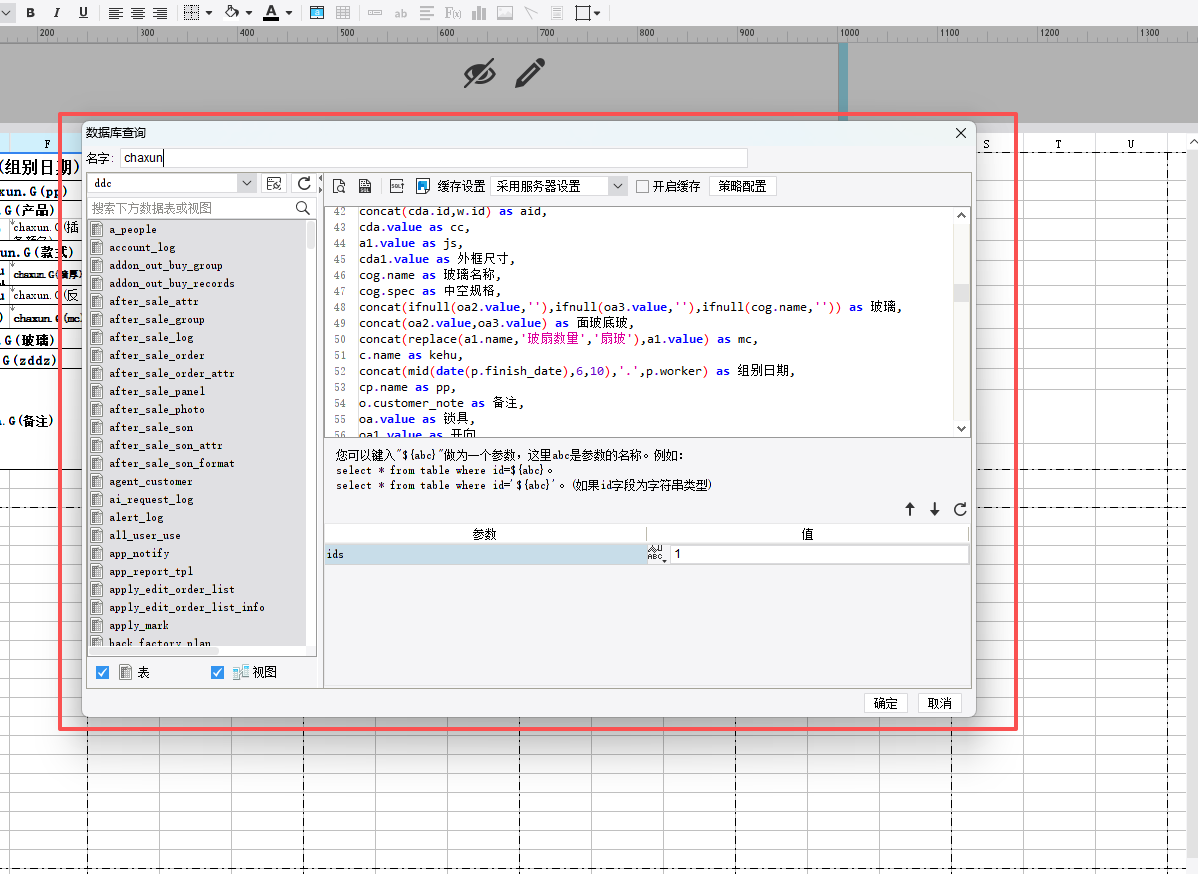Click the 取消 cancel button

pyautogui.click(x=940, y=703)
